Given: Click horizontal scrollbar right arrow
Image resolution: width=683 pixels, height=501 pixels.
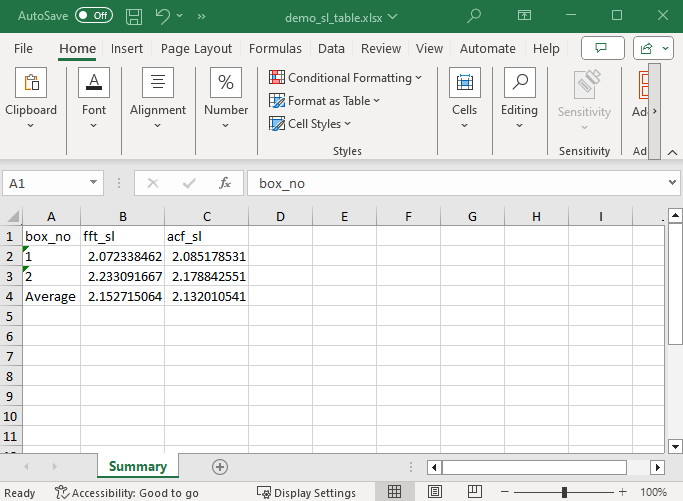Looking at the screenshot, I should pos(657,467).
